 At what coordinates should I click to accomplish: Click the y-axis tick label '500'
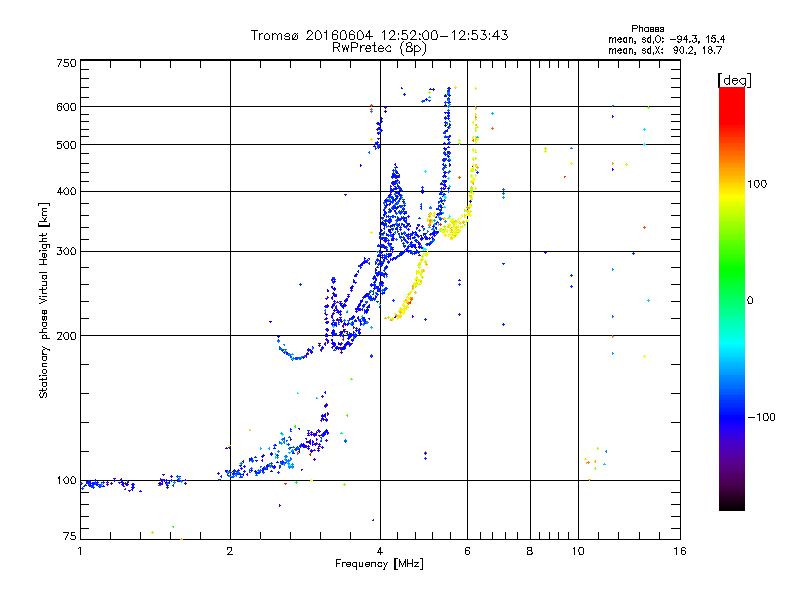(x=66, y=145)
